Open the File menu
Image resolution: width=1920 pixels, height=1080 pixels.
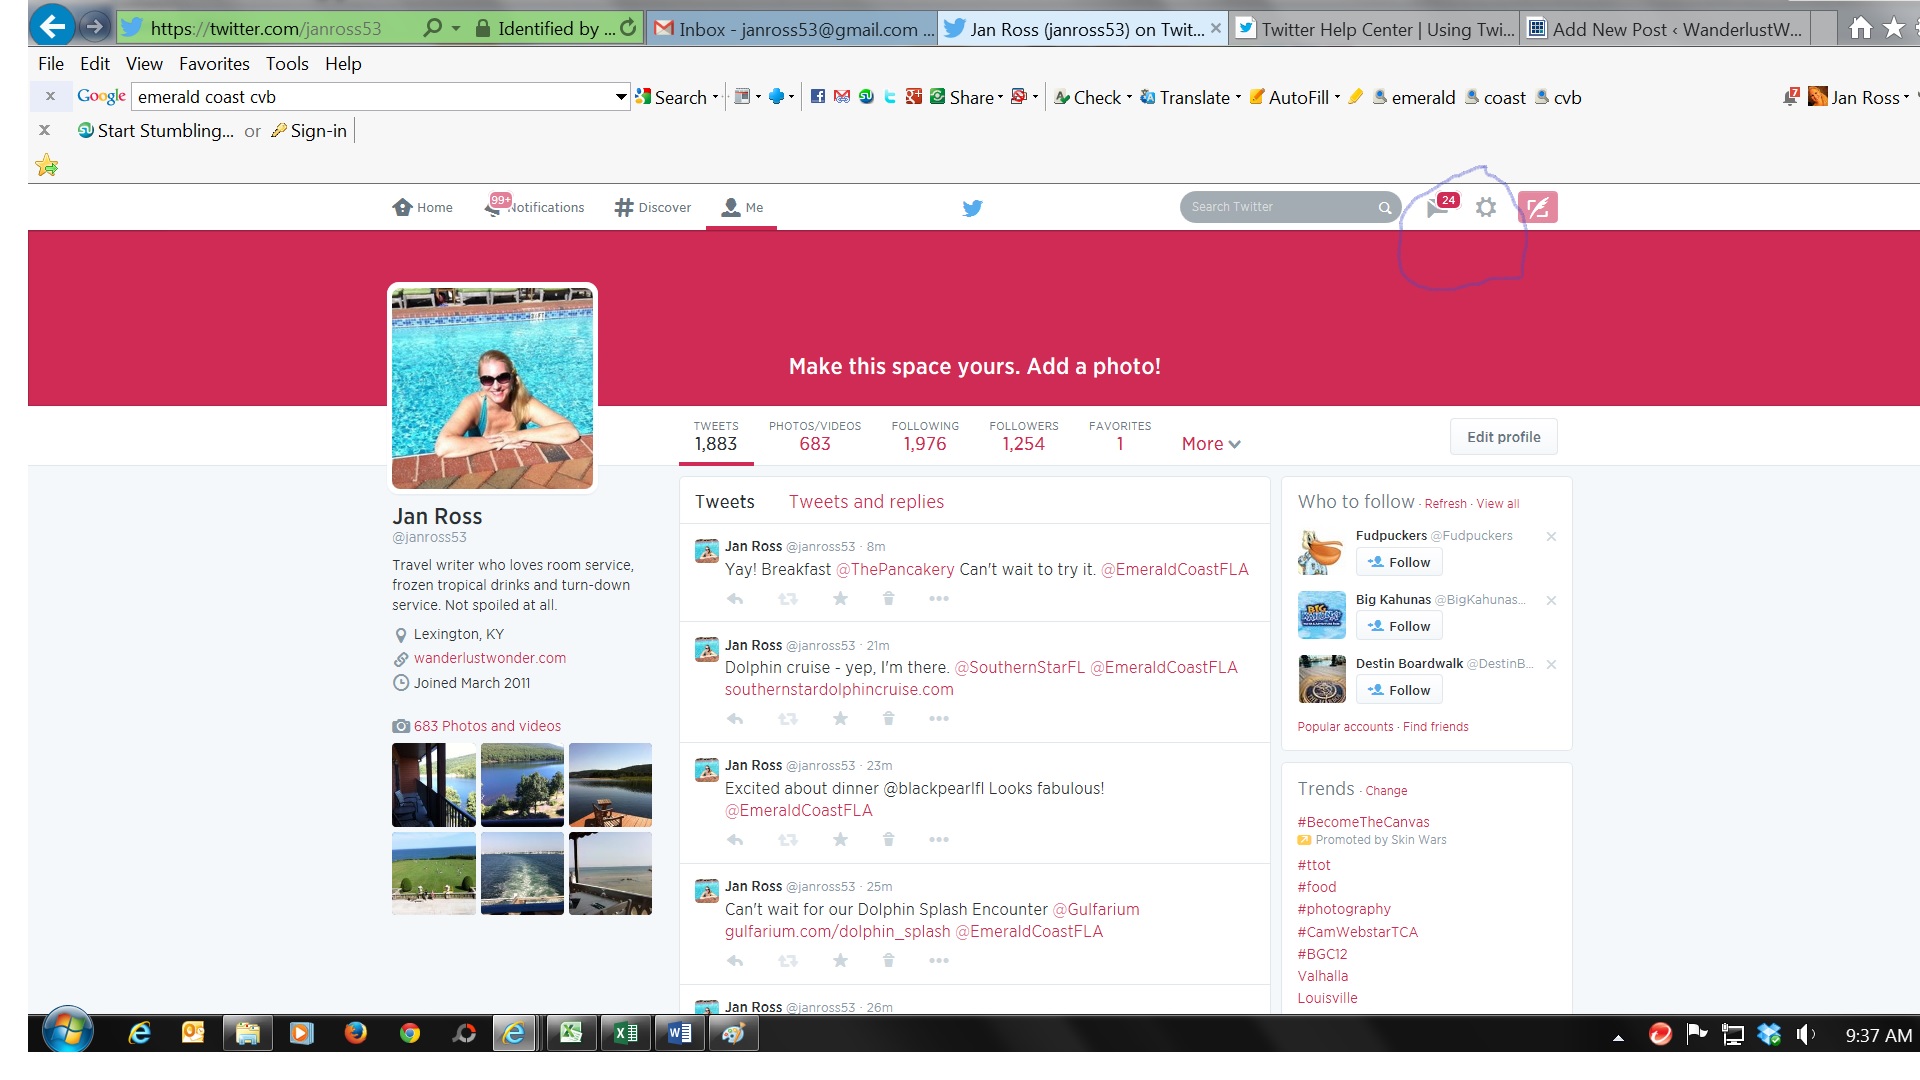coord(51,64)
